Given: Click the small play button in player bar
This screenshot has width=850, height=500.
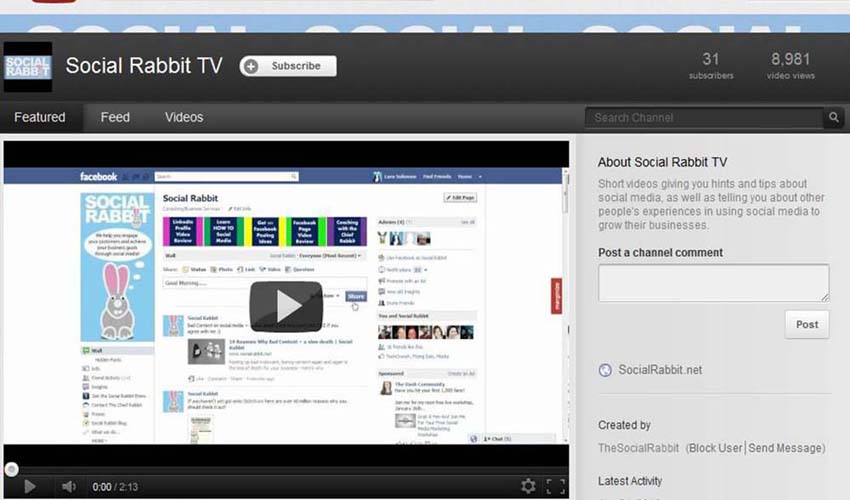Looking at the screenshot, I should [30, 486].
